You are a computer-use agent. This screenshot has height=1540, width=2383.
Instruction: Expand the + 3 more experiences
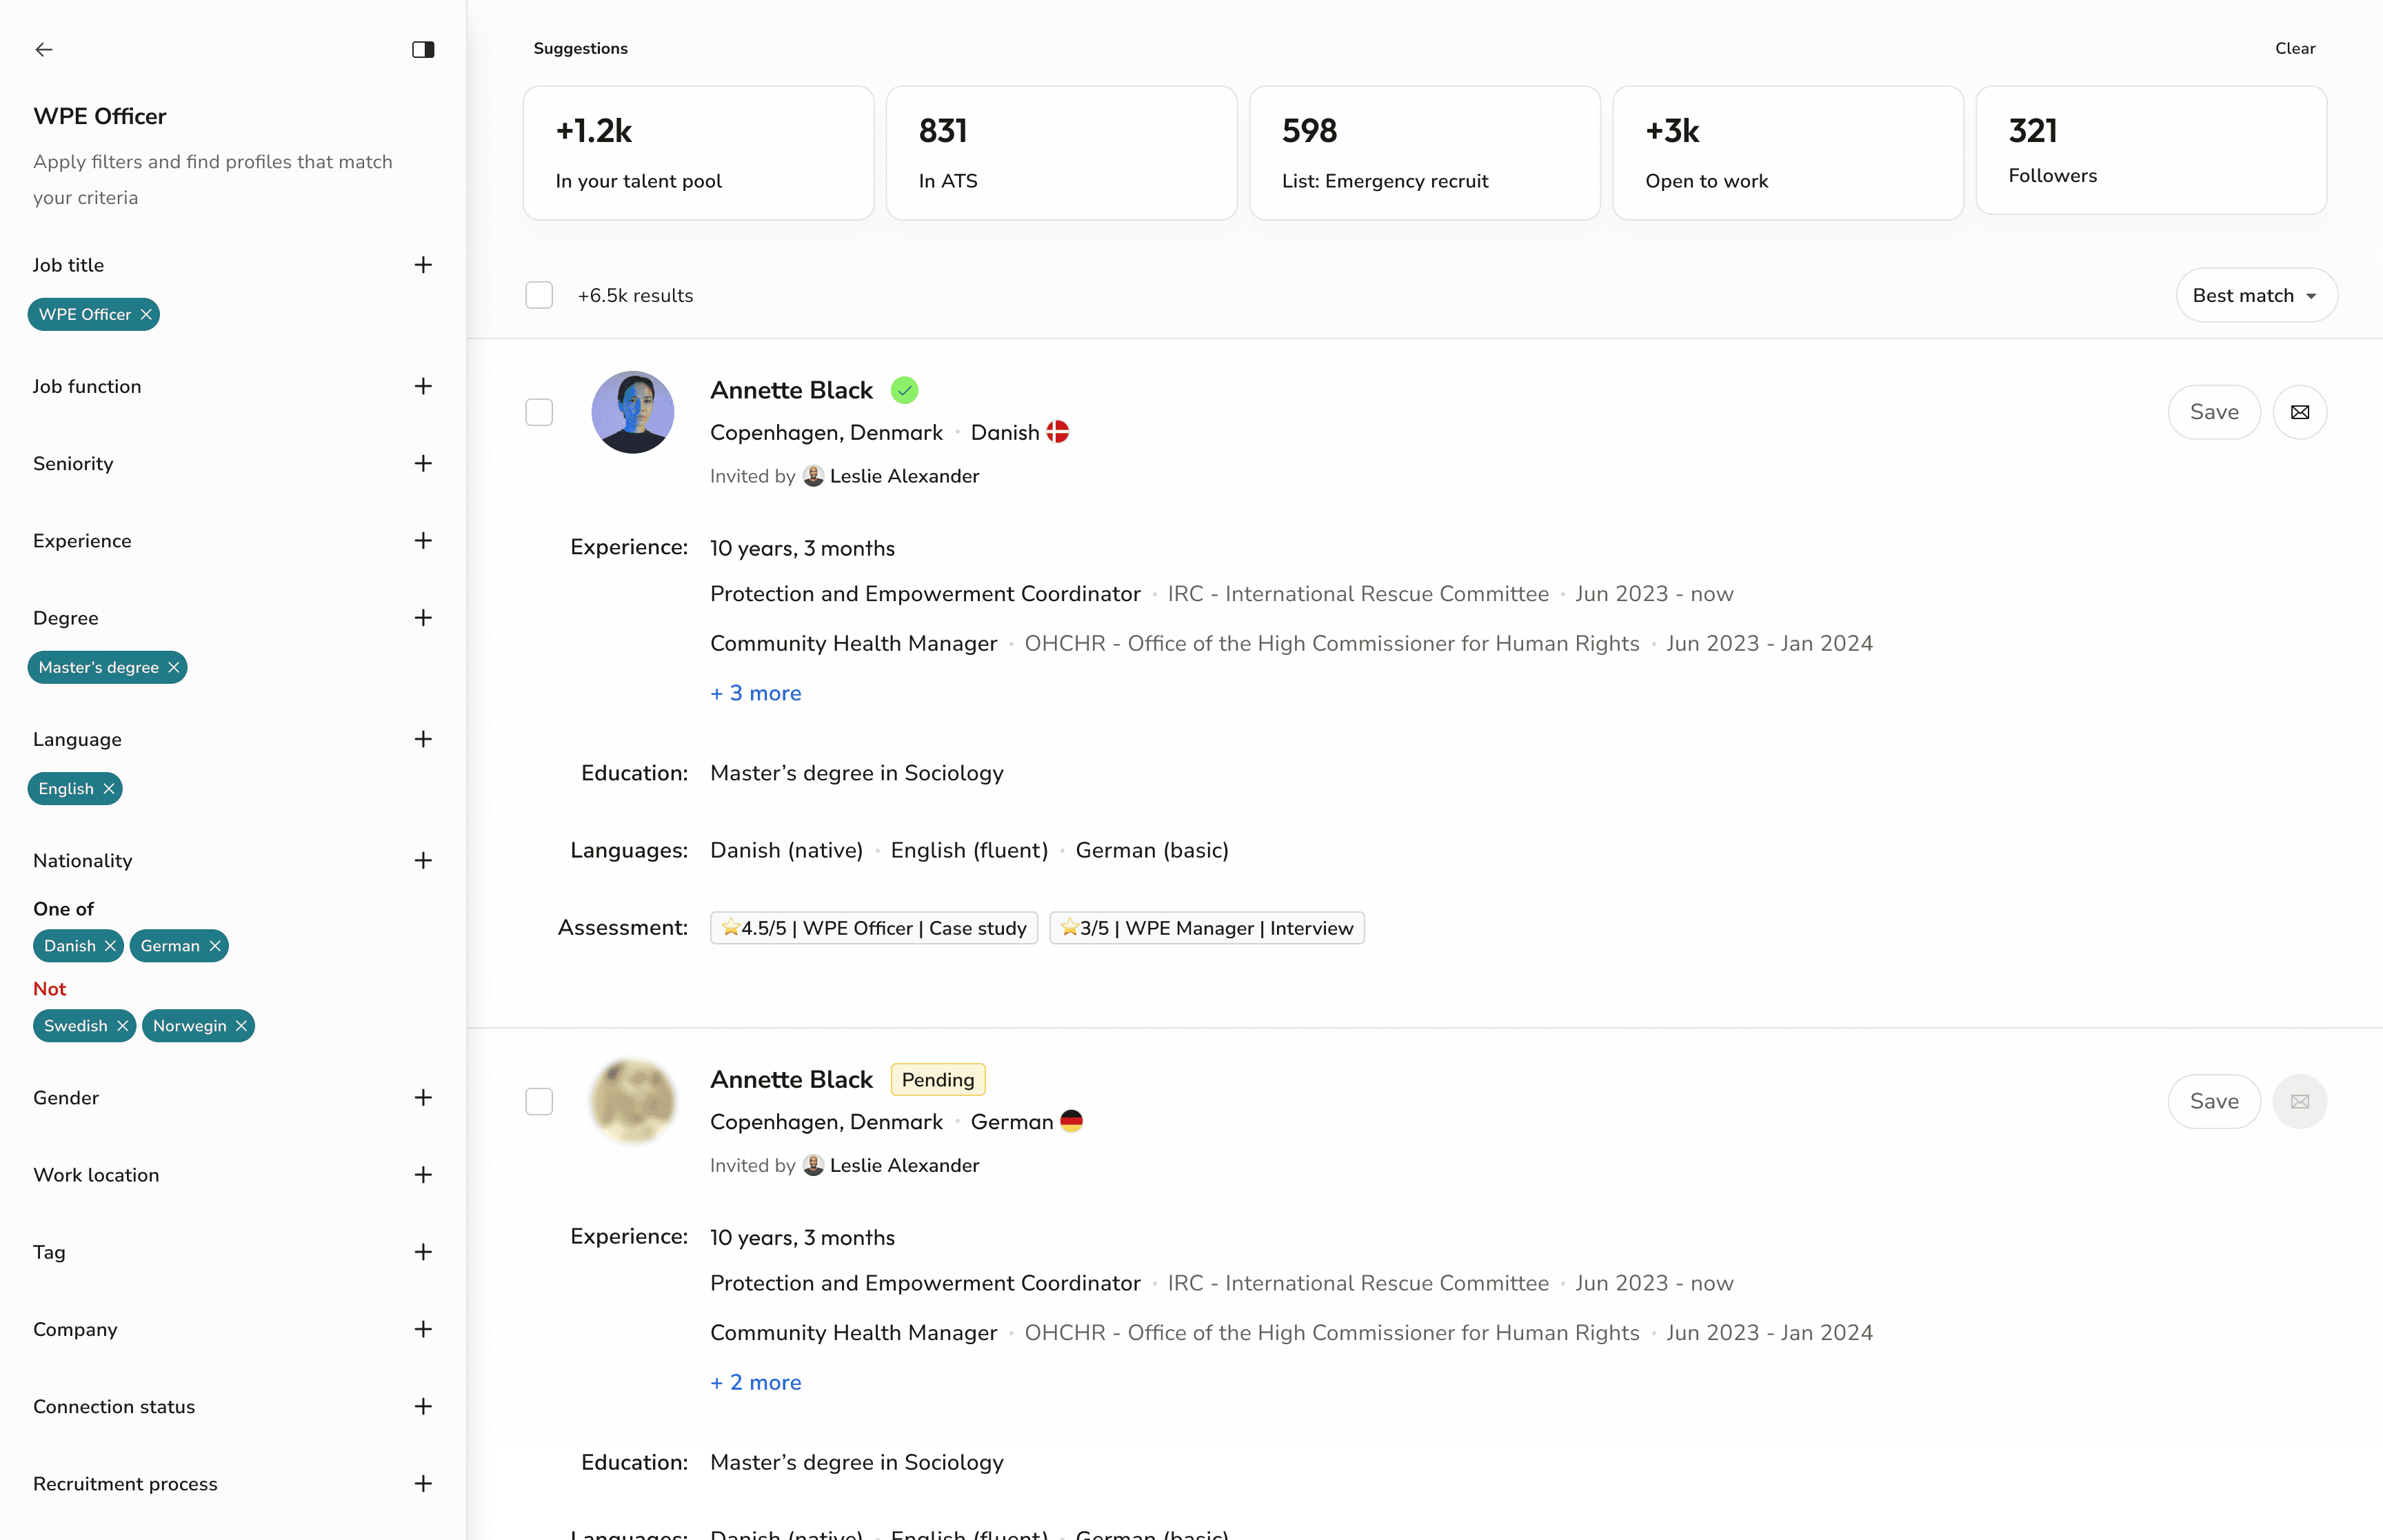click(756, 693)
